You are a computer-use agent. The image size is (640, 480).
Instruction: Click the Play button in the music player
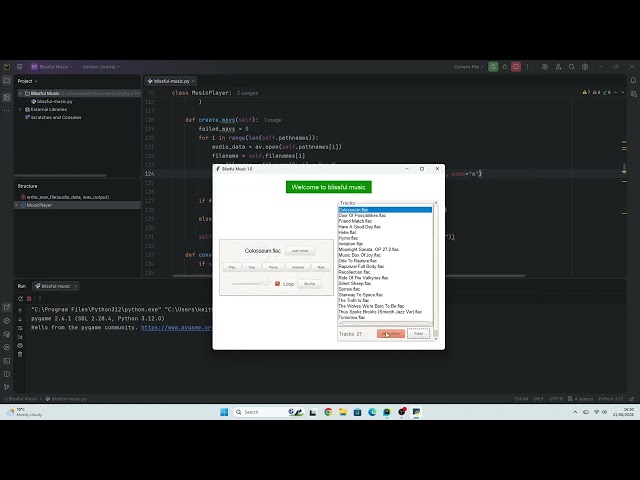[232, 267]
